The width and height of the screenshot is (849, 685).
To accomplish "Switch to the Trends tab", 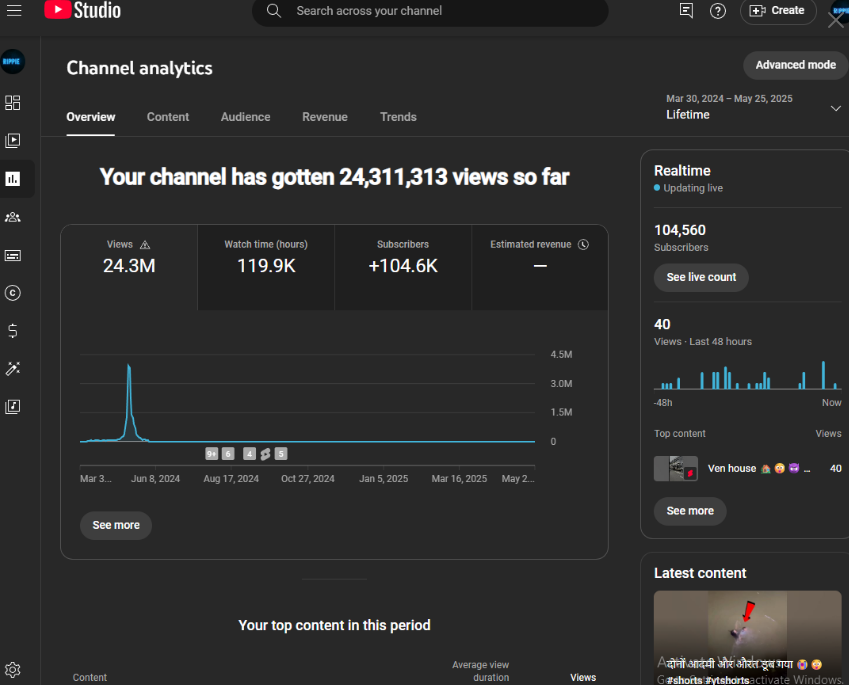I will point(398,117).
